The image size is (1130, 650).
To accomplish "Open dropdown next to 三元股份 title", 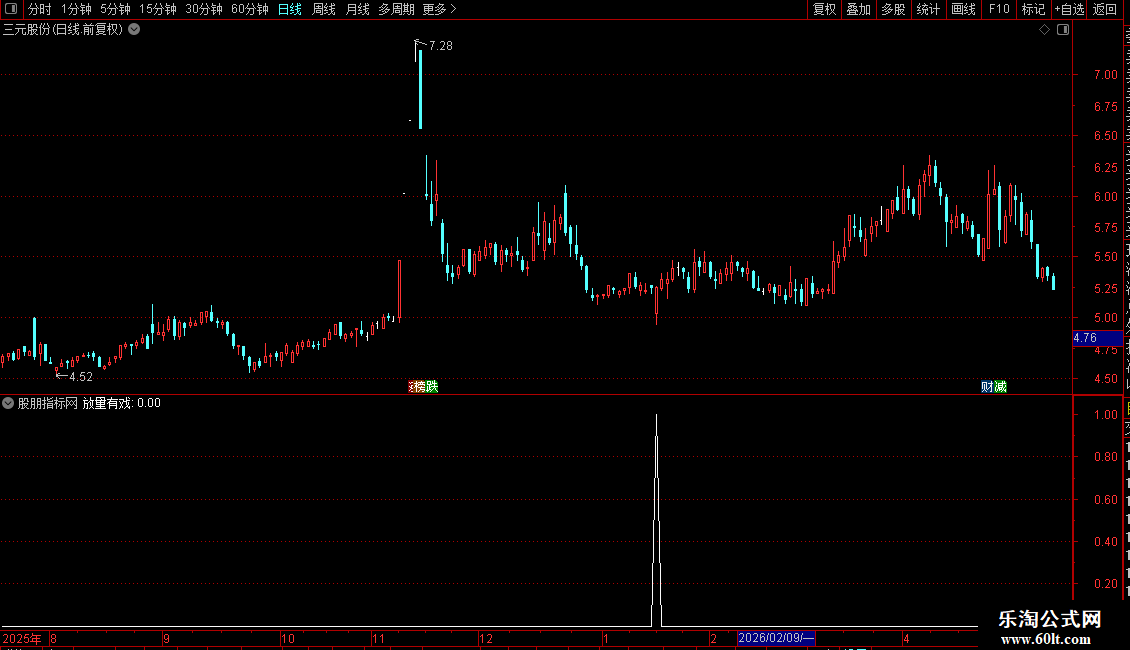I will [x=134, y=30].
